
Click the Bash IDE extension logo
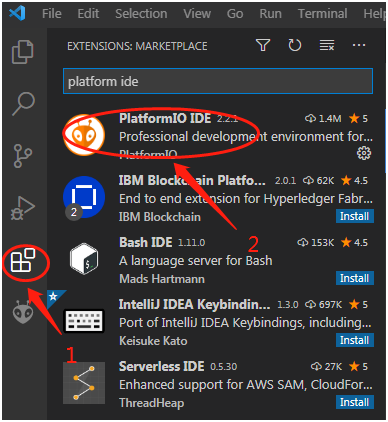[84, 259]
